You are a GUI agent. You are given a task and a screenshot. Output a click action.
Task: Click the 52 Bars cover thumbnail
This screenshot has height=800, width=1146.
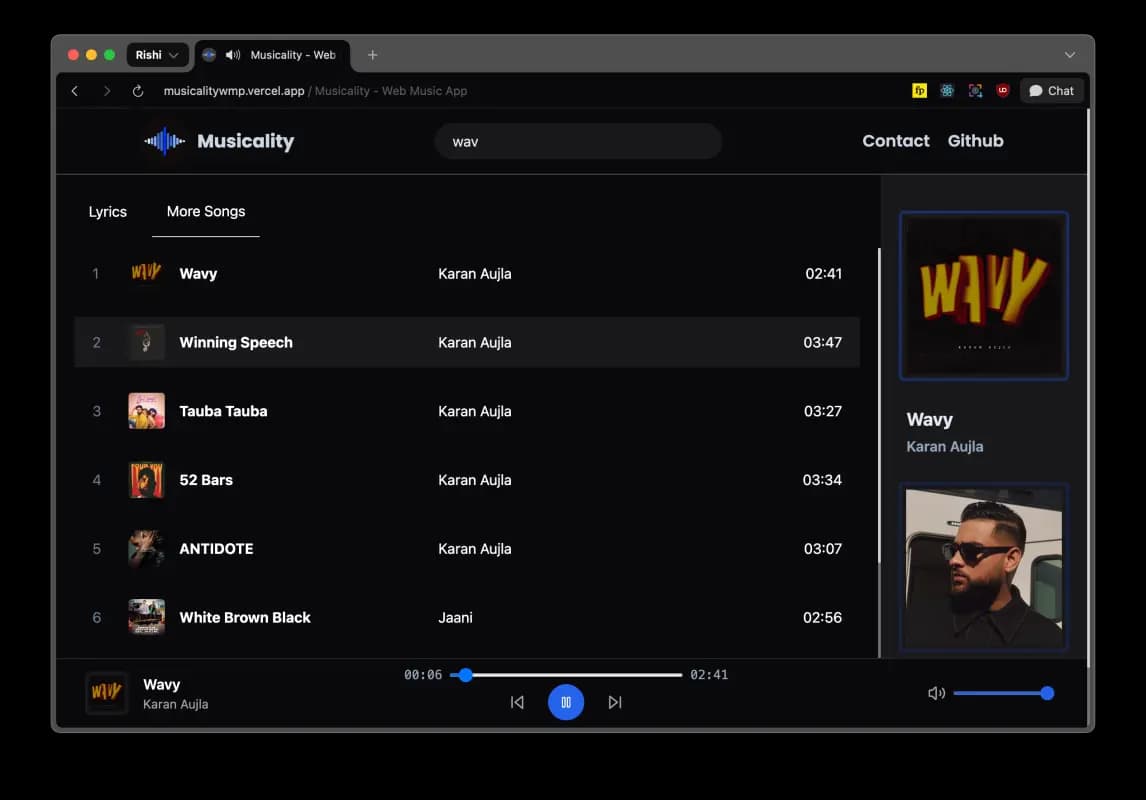[146, 479]
